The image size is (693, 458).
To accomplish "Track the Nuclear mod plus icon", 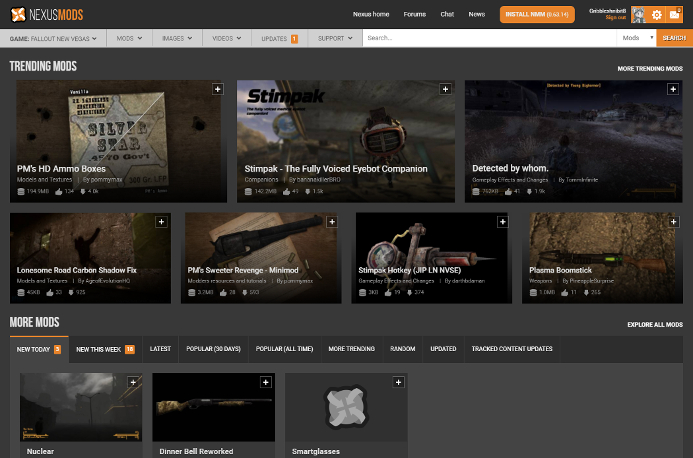I will click(133, 382).
